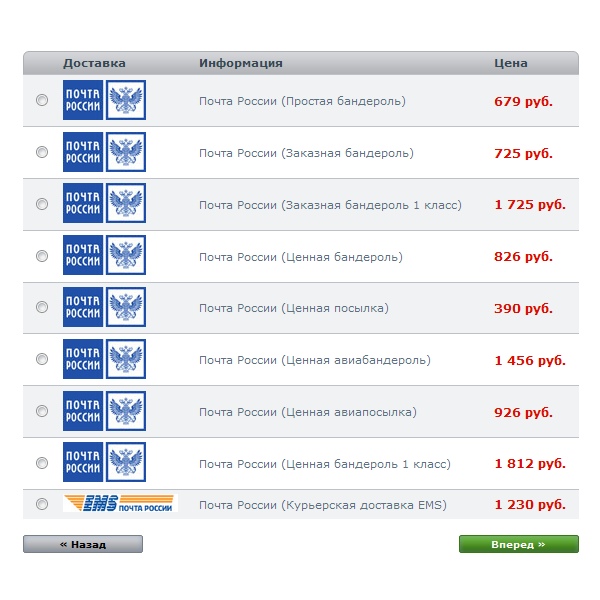Click eagle emblem in Ценная бандероль 826 руб. row
This screenshot has width=600, height=600.
coord(126,255)
